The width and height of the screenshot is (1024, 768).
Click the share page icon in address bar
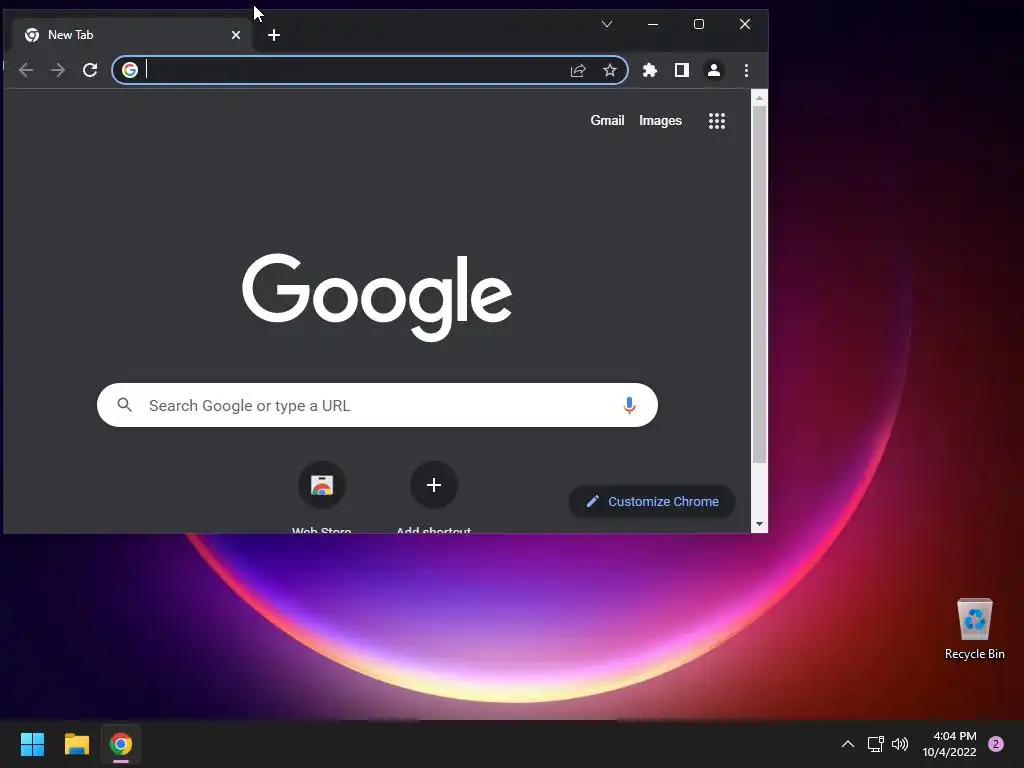pos(578,70)
